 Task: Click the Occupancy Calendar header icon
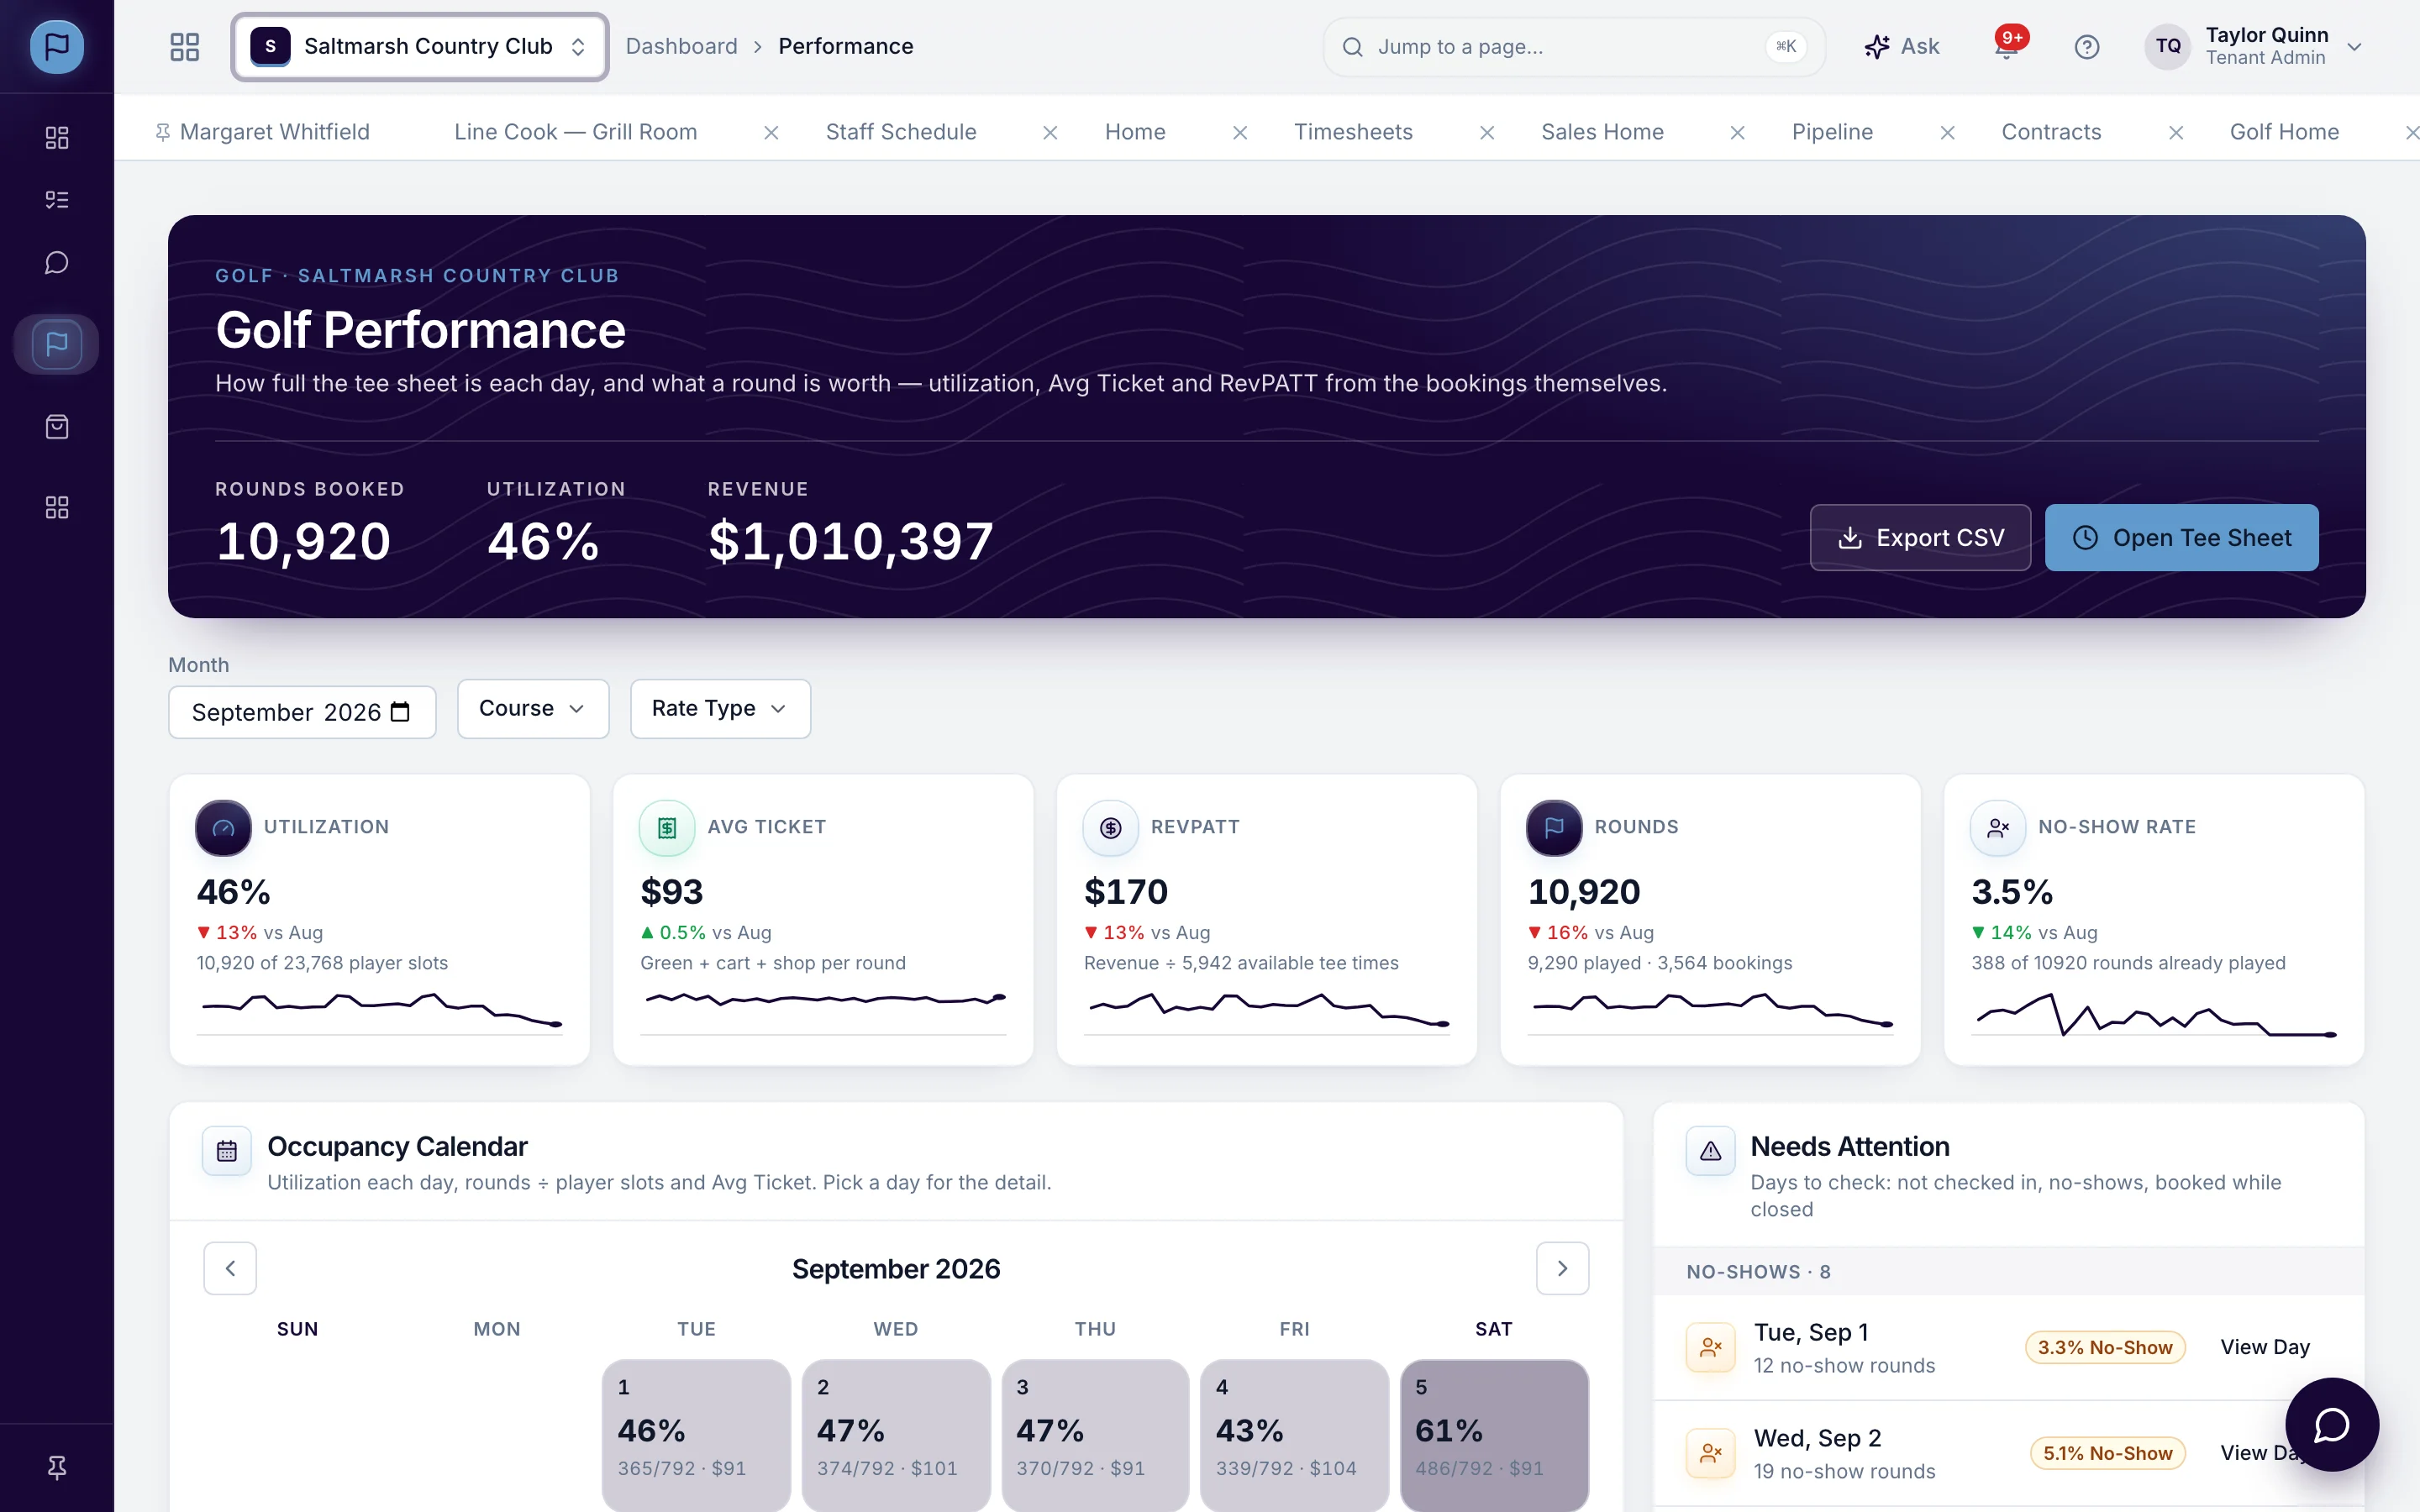227,1151
